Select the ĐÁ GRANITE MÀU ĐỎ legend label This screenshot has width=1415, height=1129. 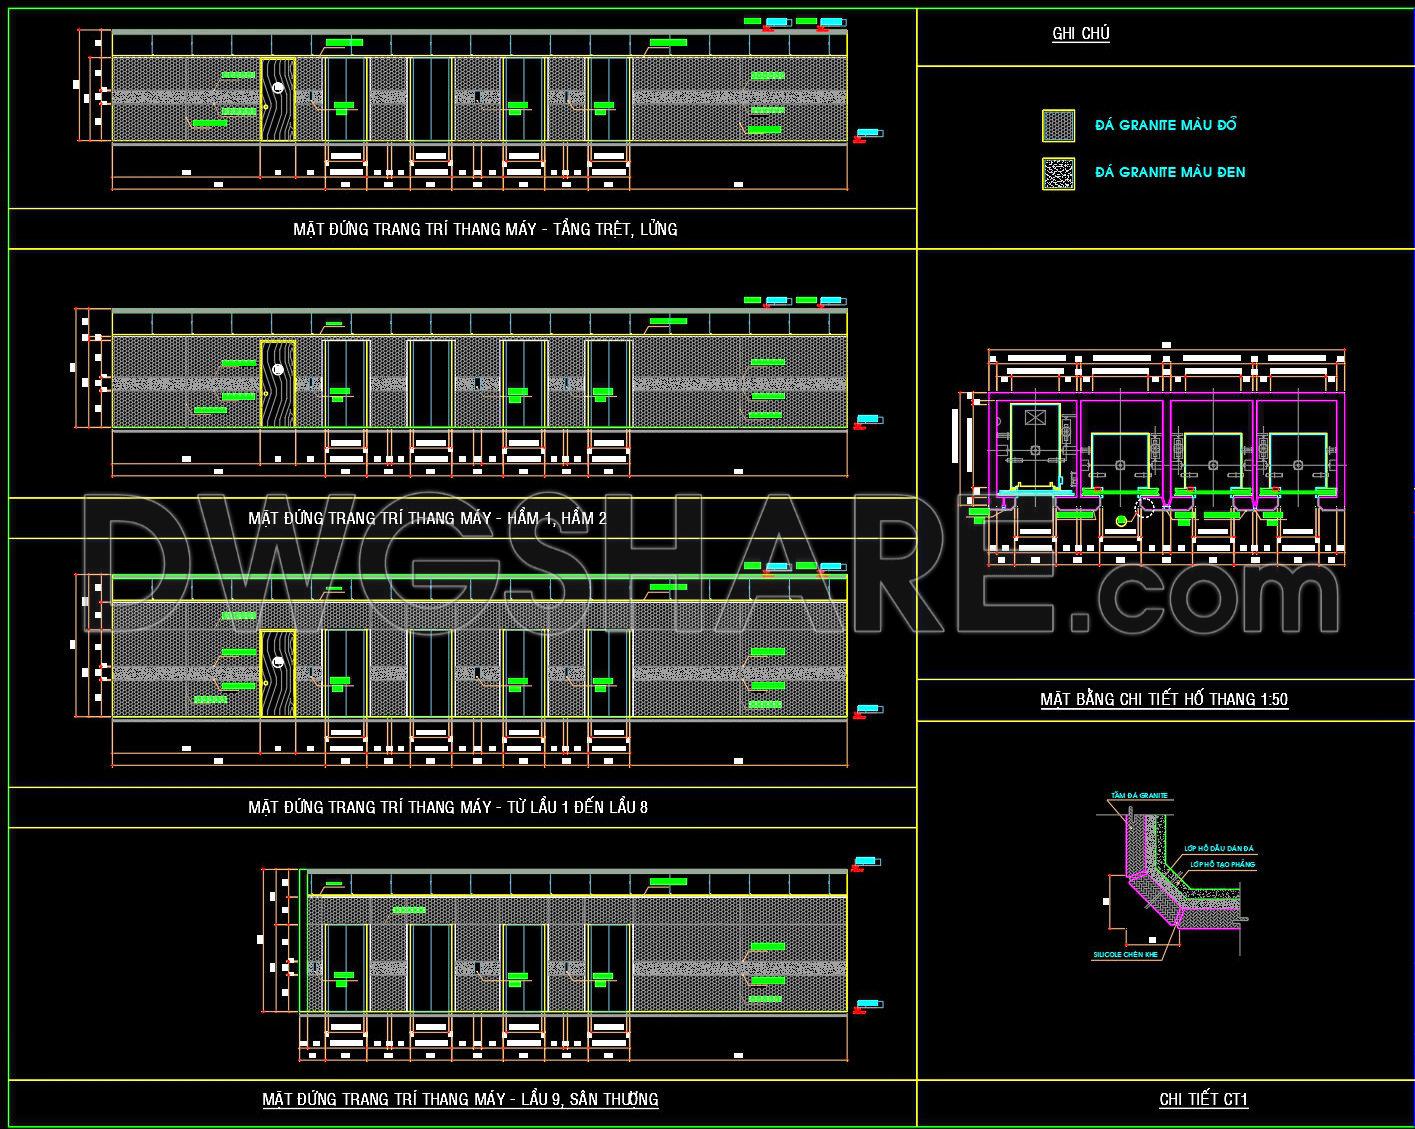(x=1165, y=126)
